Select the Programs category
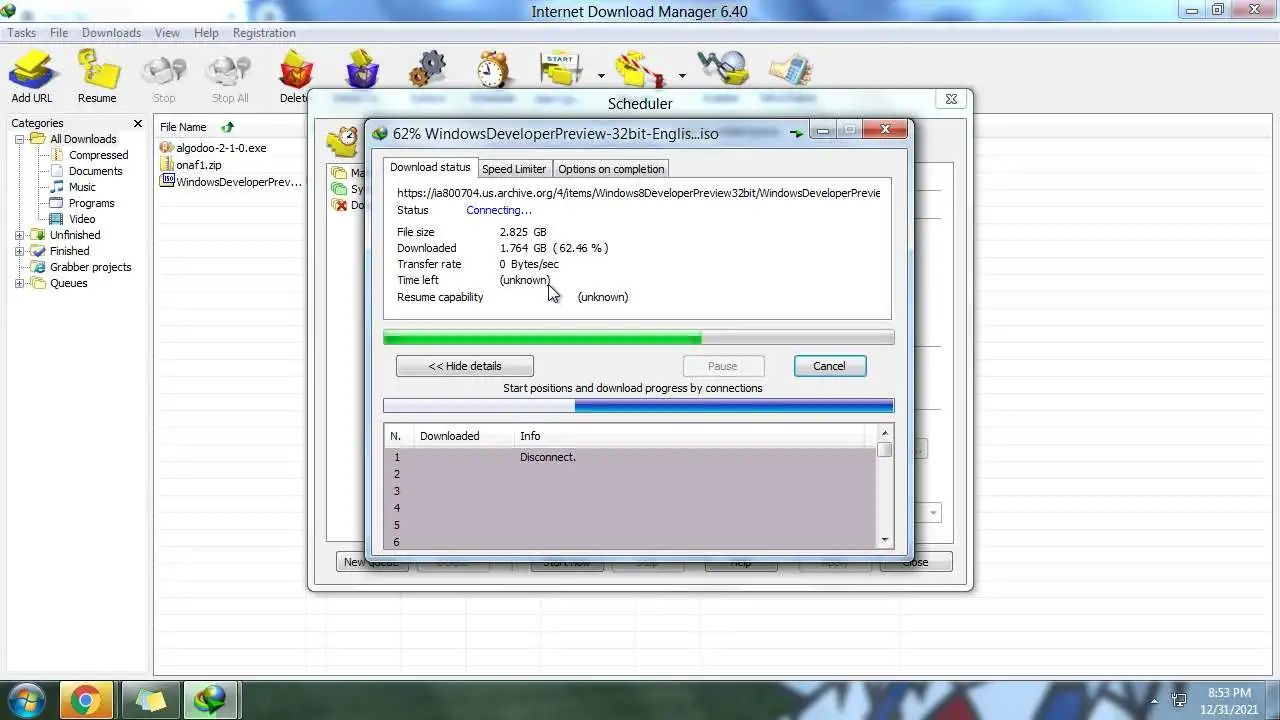 [91, 203]
